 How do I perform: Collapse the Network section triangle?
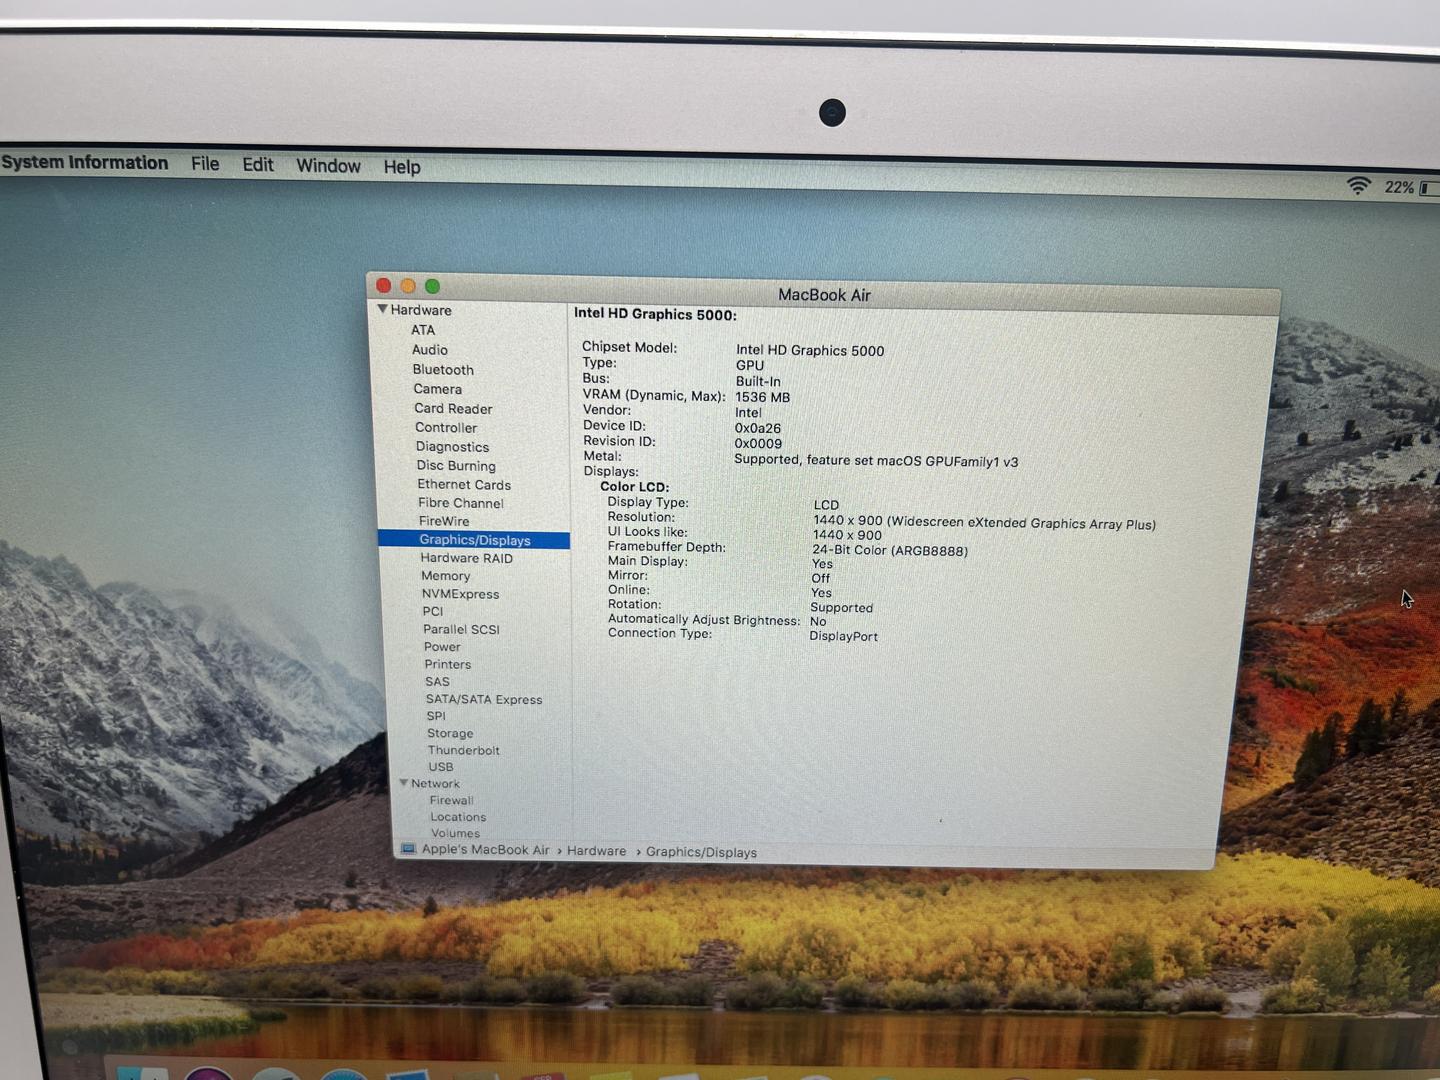coord(404,783)
